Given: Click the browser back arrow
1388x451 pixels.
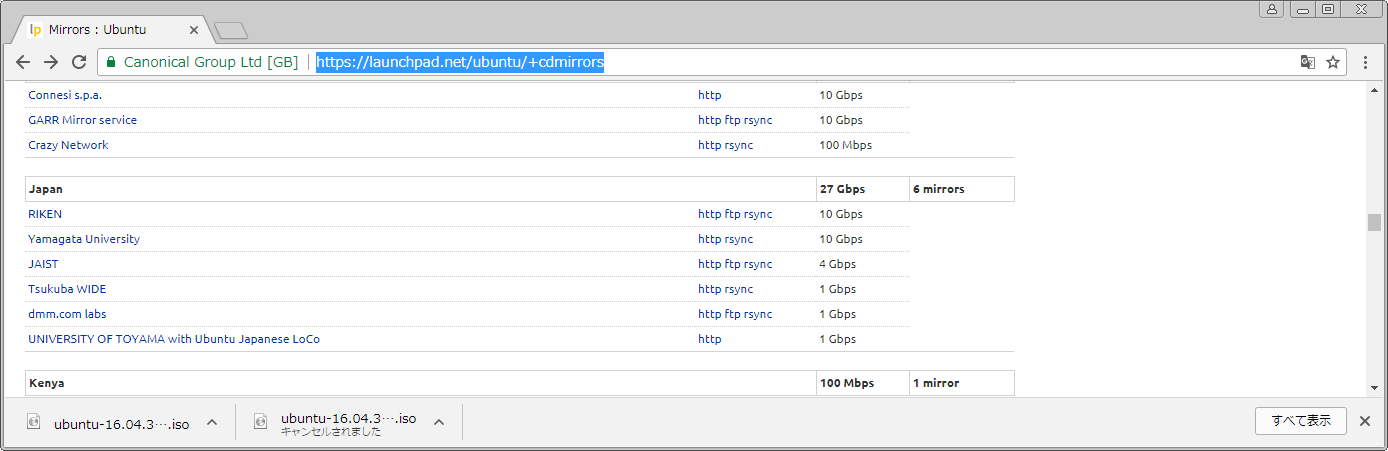Looking at the screenshot, I should coord(23,62).
